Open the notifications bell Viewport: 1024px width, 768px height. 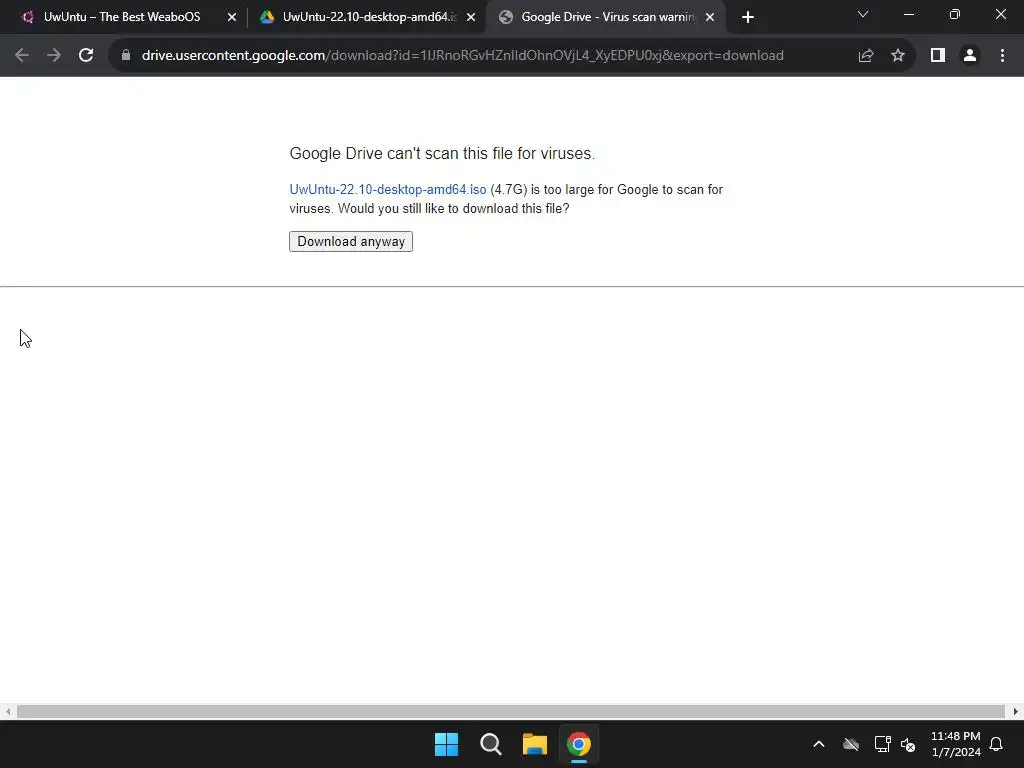point(997,744)
